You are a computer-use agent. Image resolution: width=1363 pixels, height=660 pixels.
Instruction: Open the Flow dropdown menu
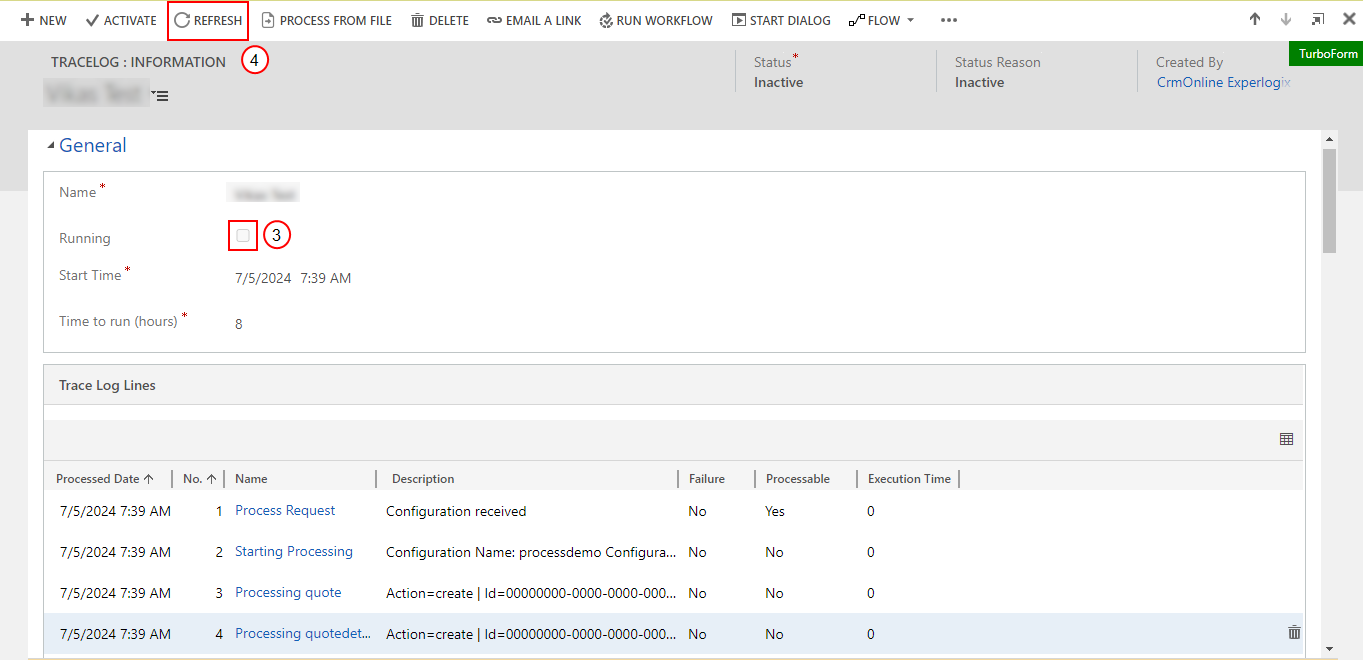click(x=881, y=20)
